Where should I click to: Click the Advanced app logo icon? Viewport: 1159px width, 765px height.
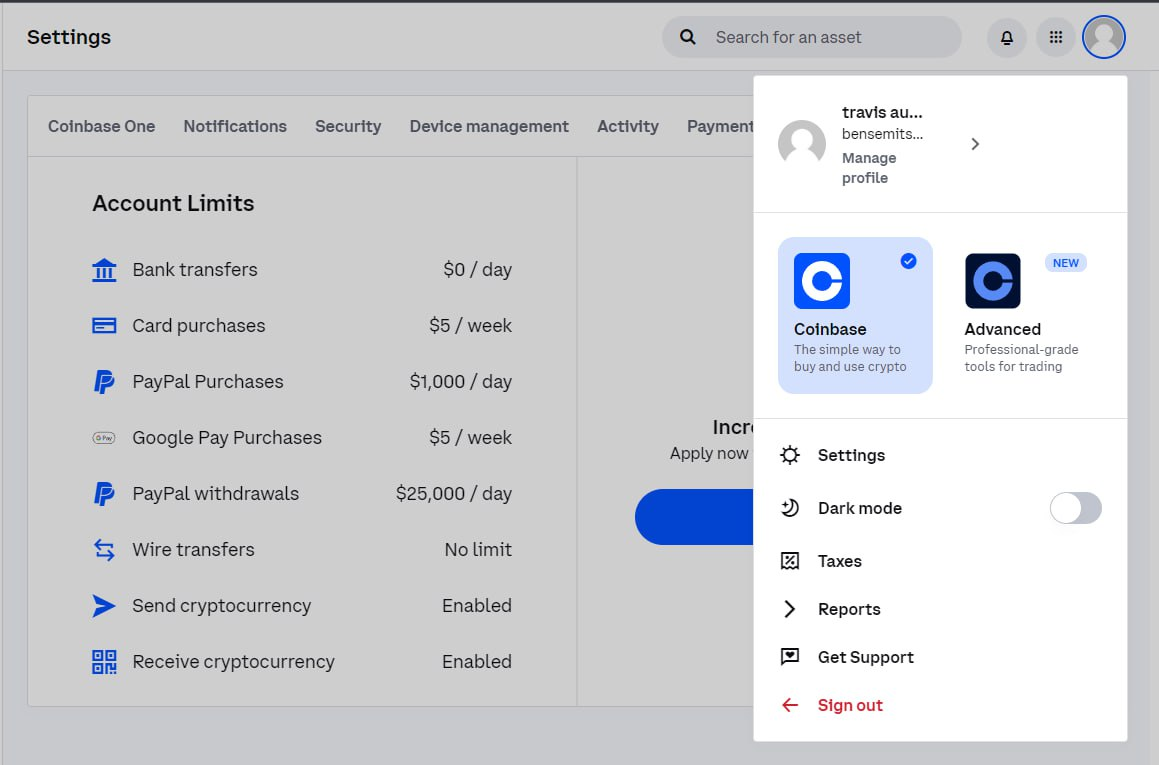point(992,281)
